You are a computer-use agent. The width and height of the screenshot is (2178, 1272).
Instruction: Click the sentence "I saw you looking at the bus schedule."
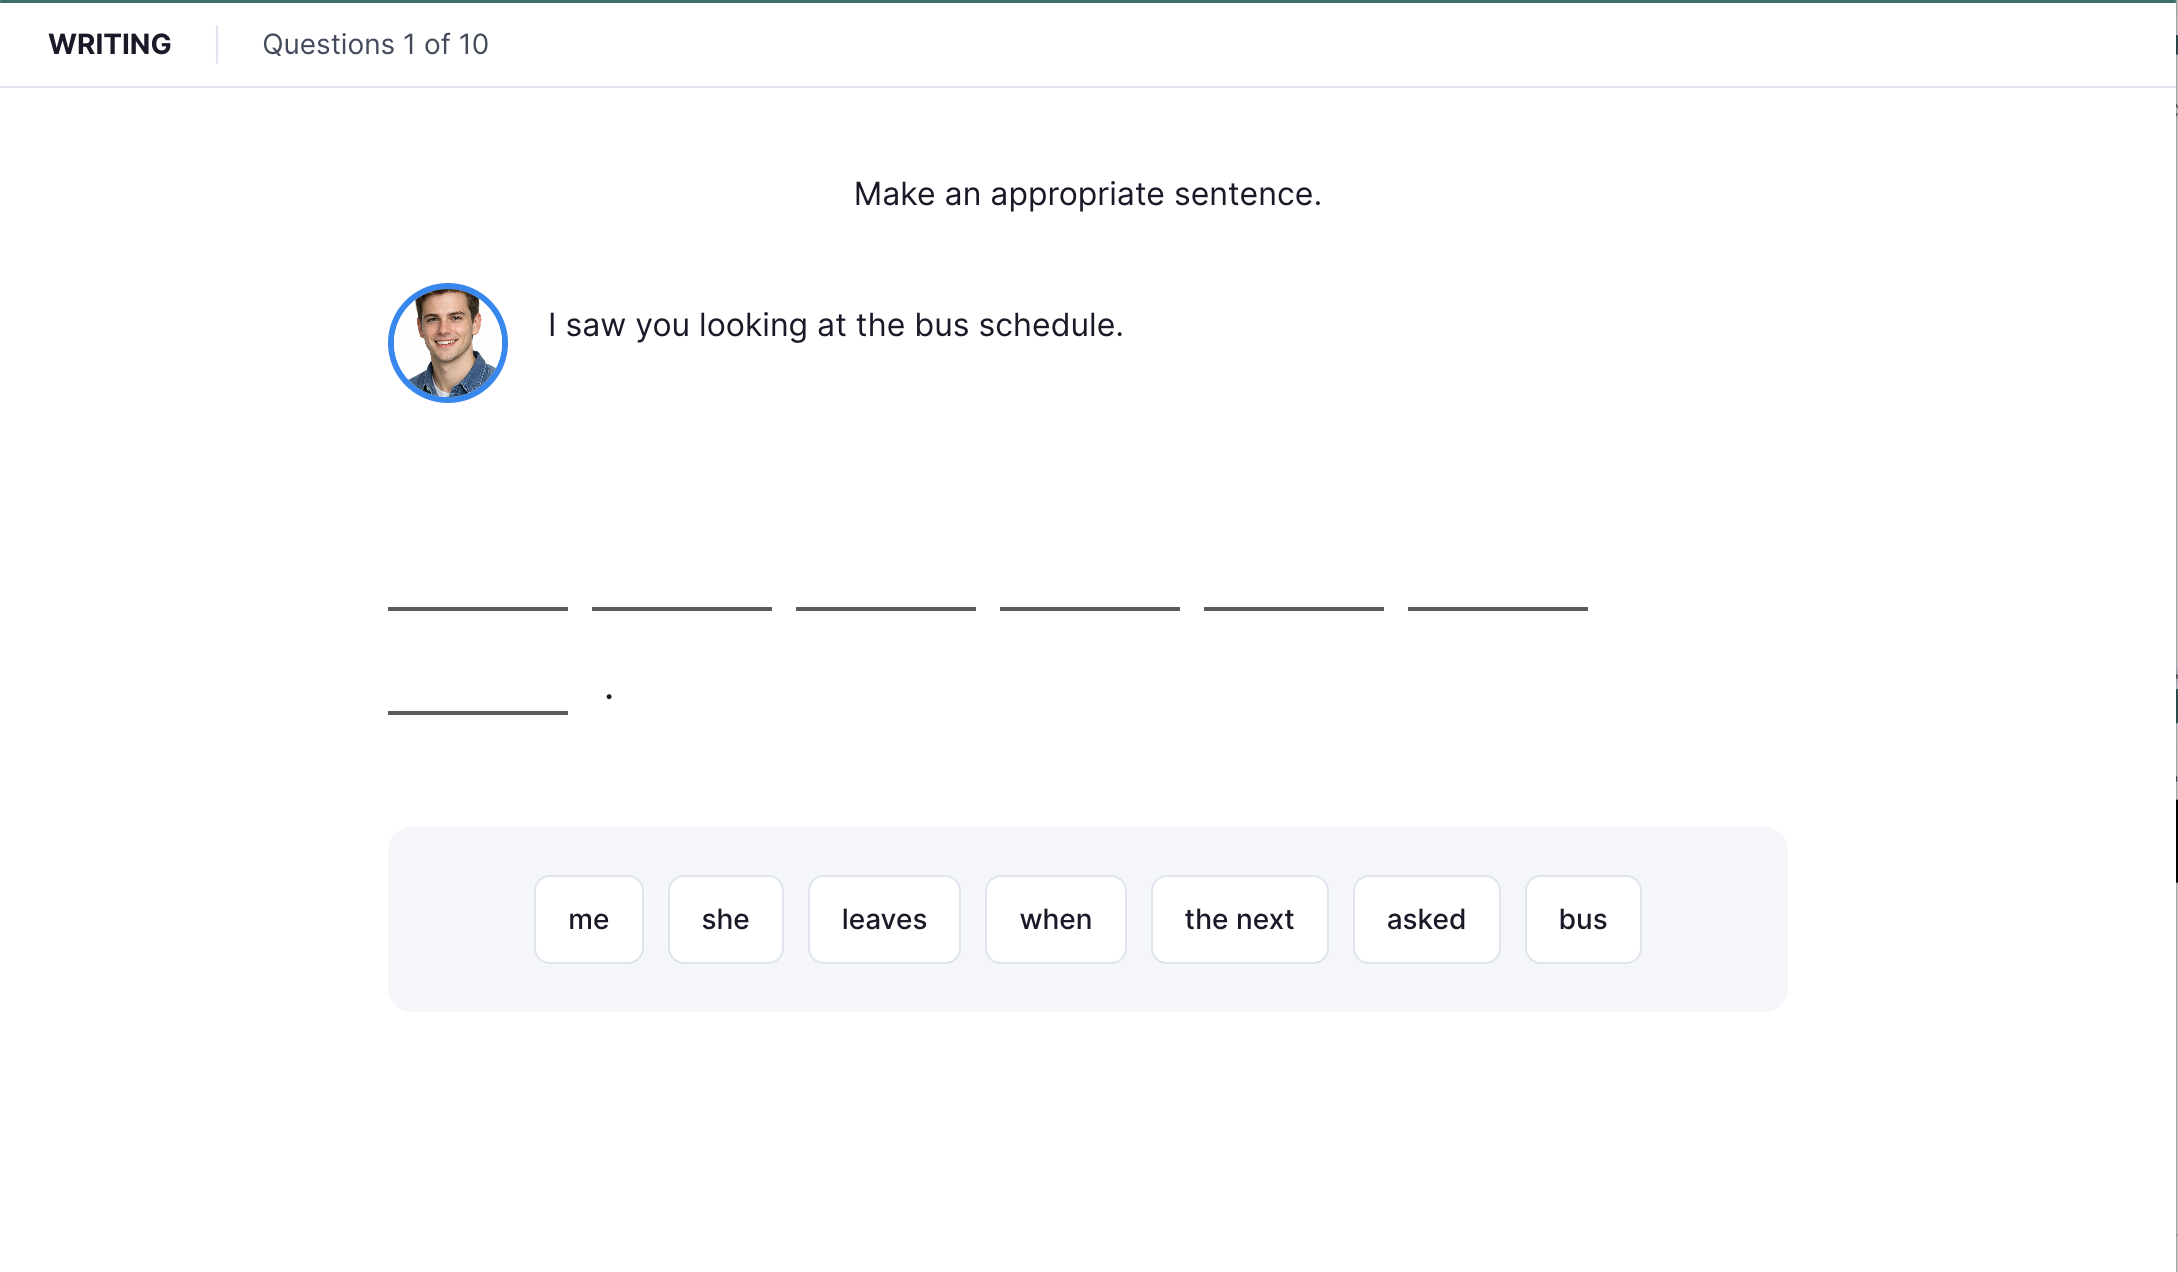point(836,325)
